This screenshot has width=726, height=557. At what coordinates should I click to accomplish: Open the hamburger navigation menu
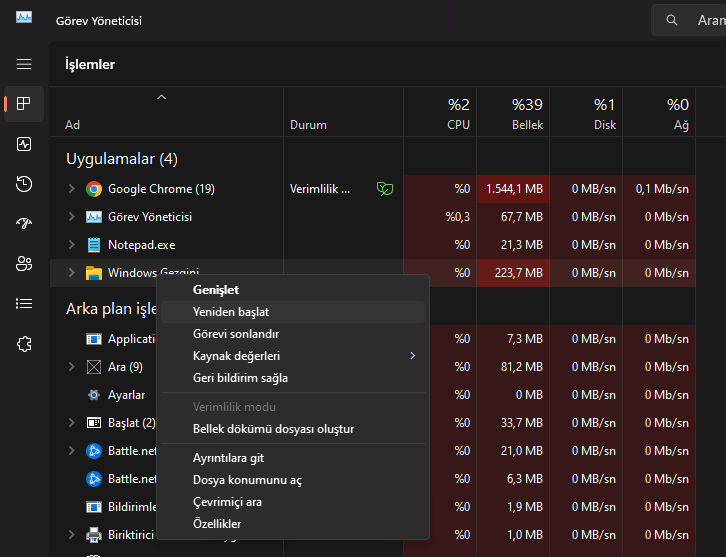point(24,64)
